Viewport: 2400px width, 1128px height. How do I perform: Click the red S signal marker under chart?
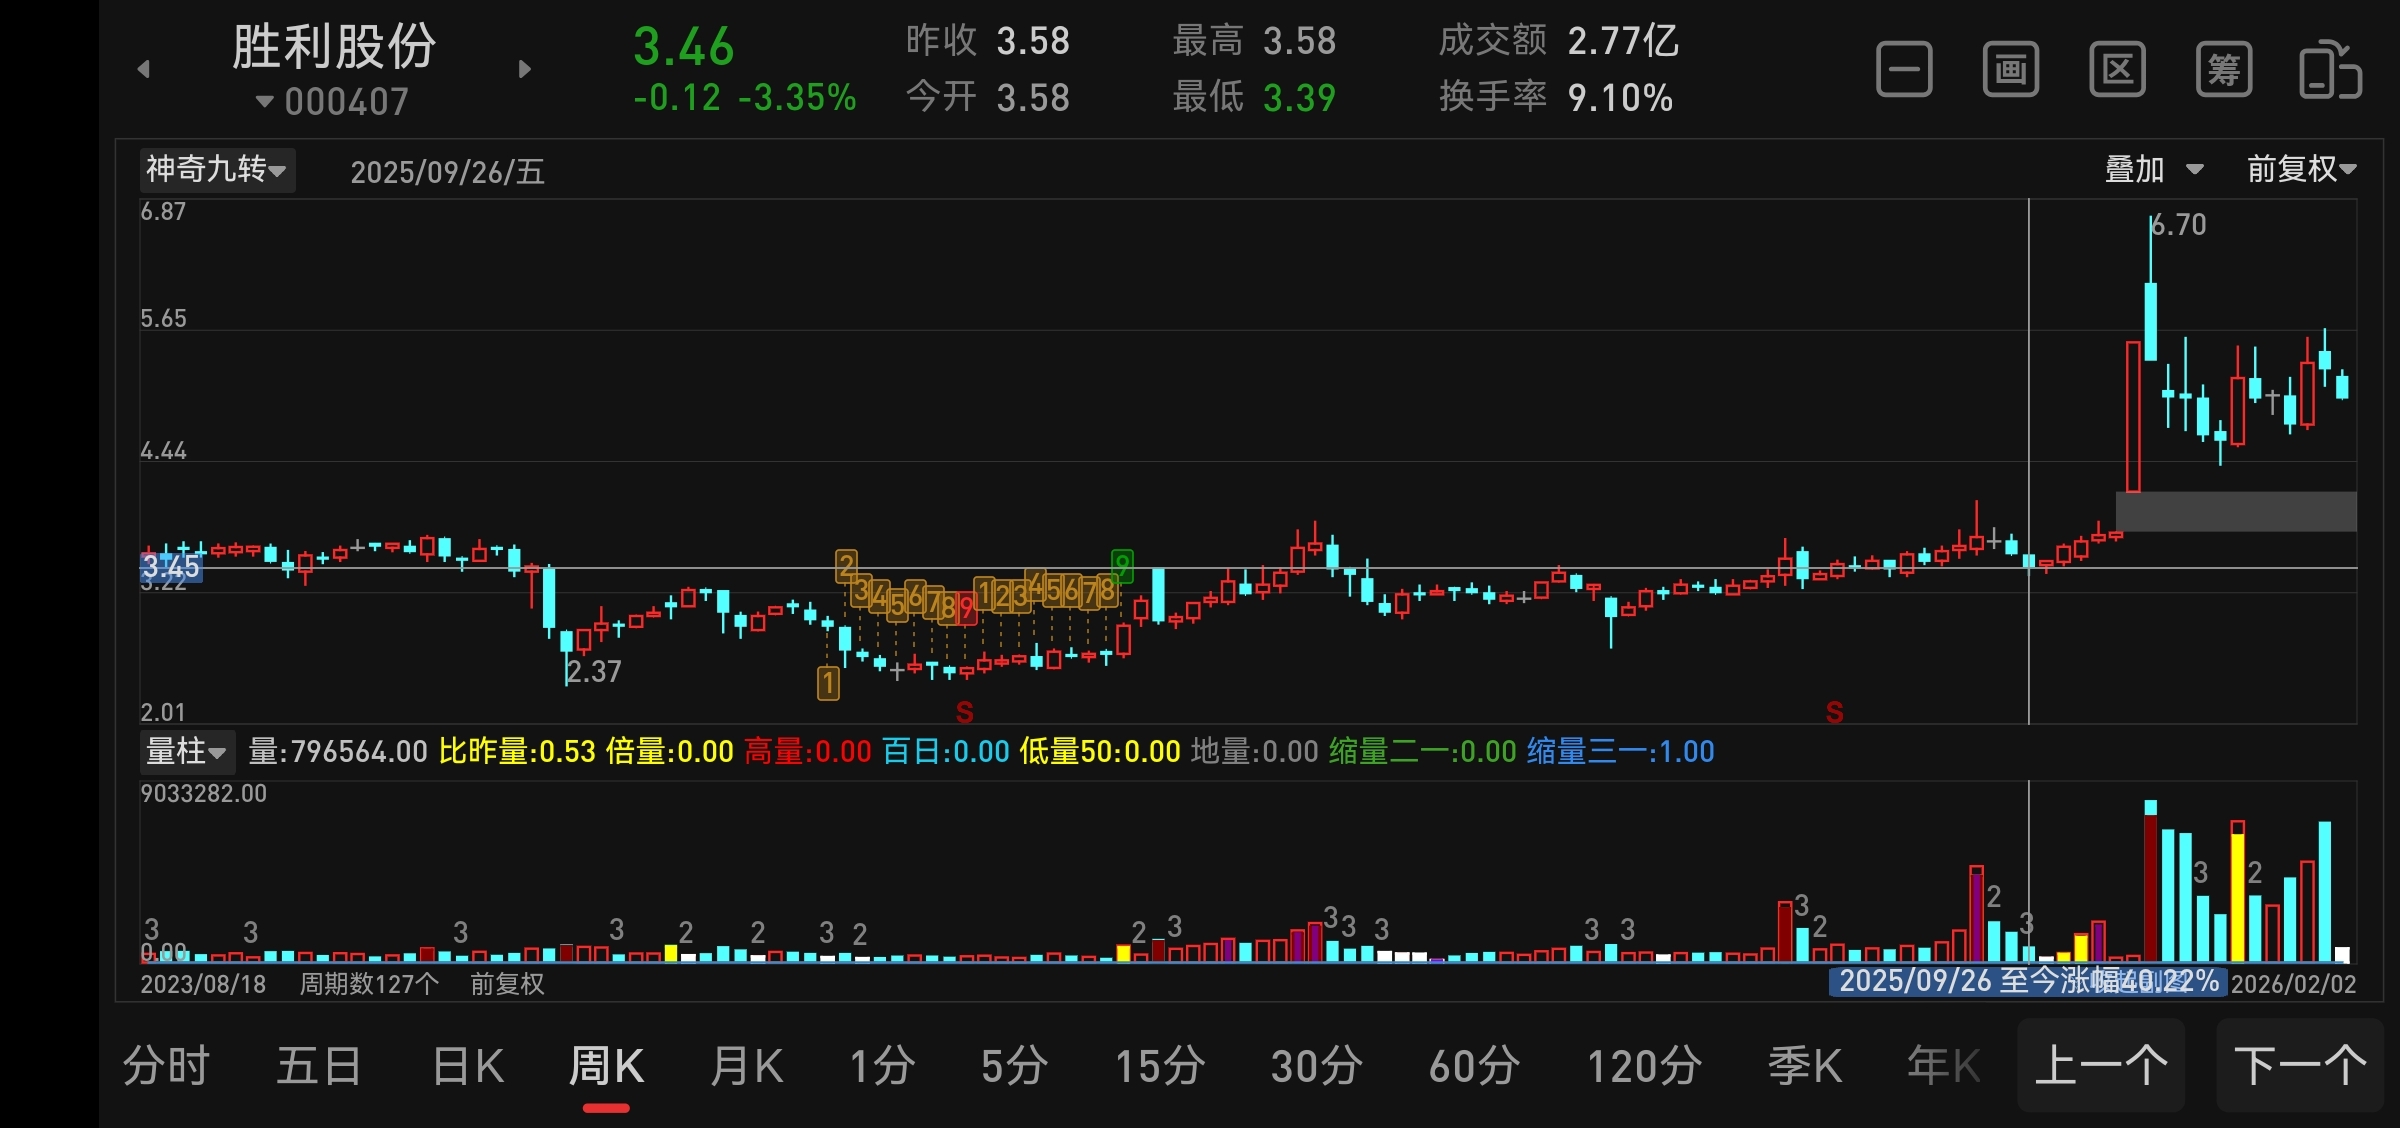pyautogui.click(x=964, y=712)
